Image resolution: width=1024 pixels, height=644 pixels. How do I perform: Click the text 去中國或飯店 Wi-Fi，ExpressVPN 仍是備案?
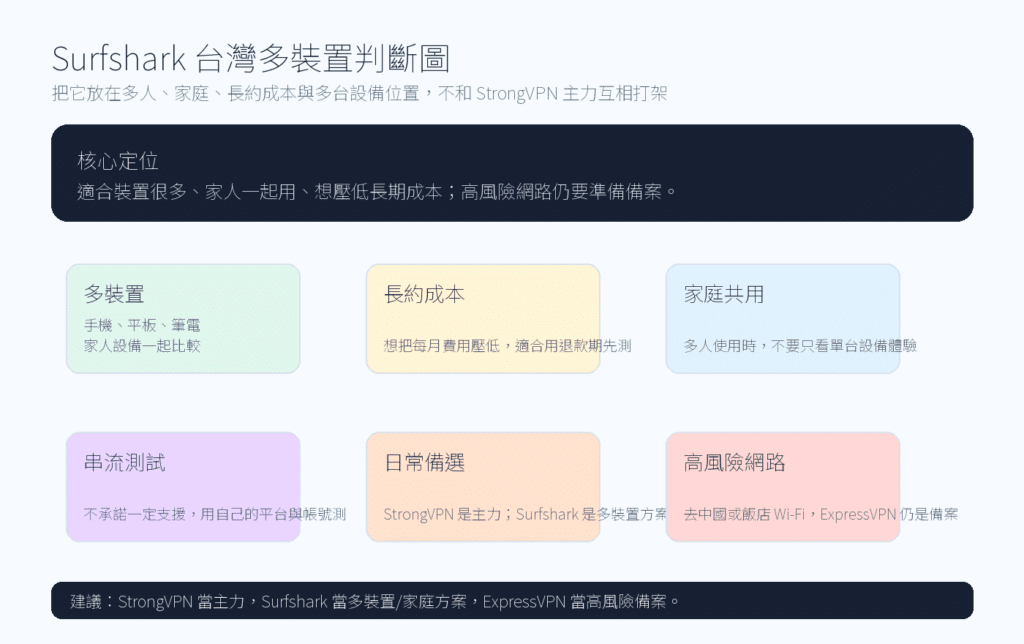(821, 514)
